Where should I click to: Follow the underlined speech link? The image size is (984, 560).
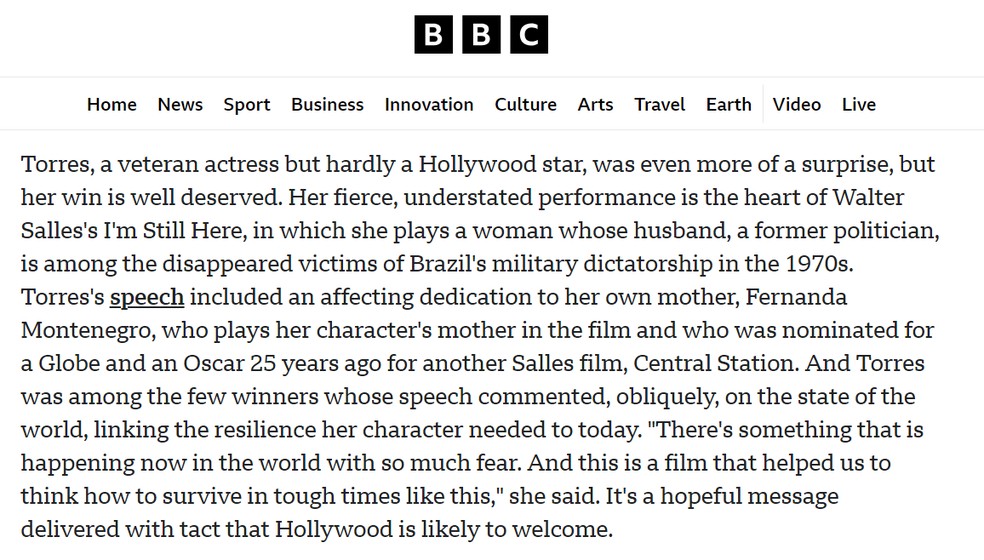147,298
